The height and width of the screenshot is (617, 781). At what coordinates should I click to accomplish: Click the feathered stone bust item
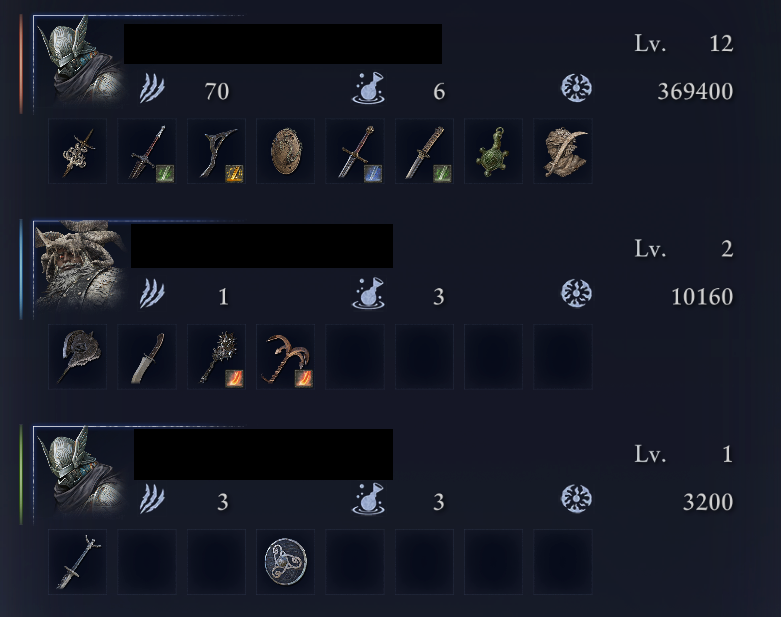[563, 151]
